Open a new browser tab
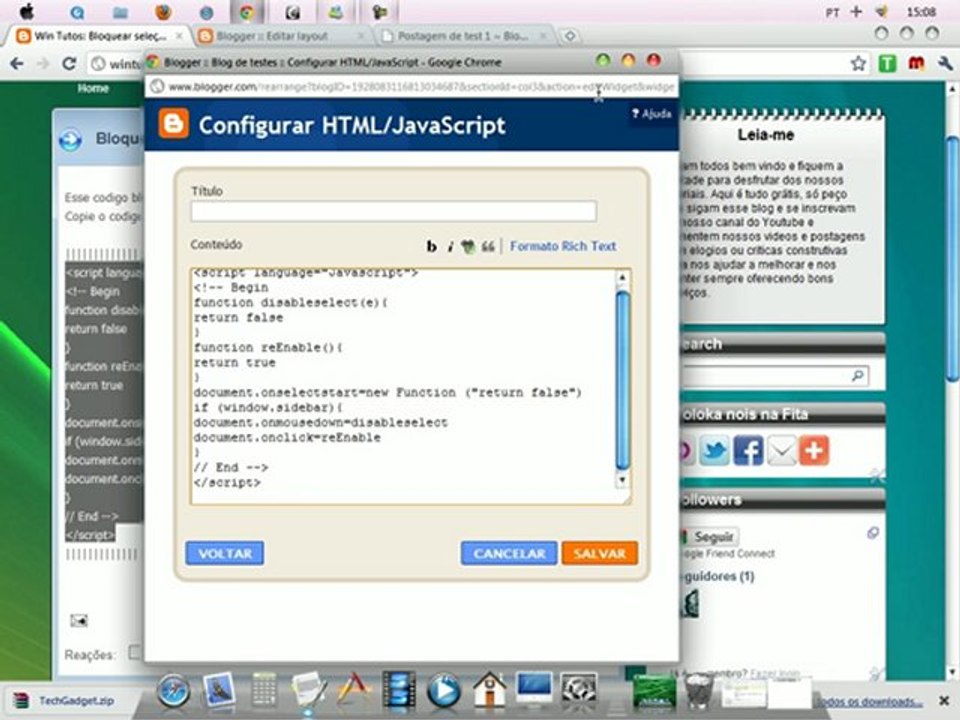 click(x=570, y=36)
